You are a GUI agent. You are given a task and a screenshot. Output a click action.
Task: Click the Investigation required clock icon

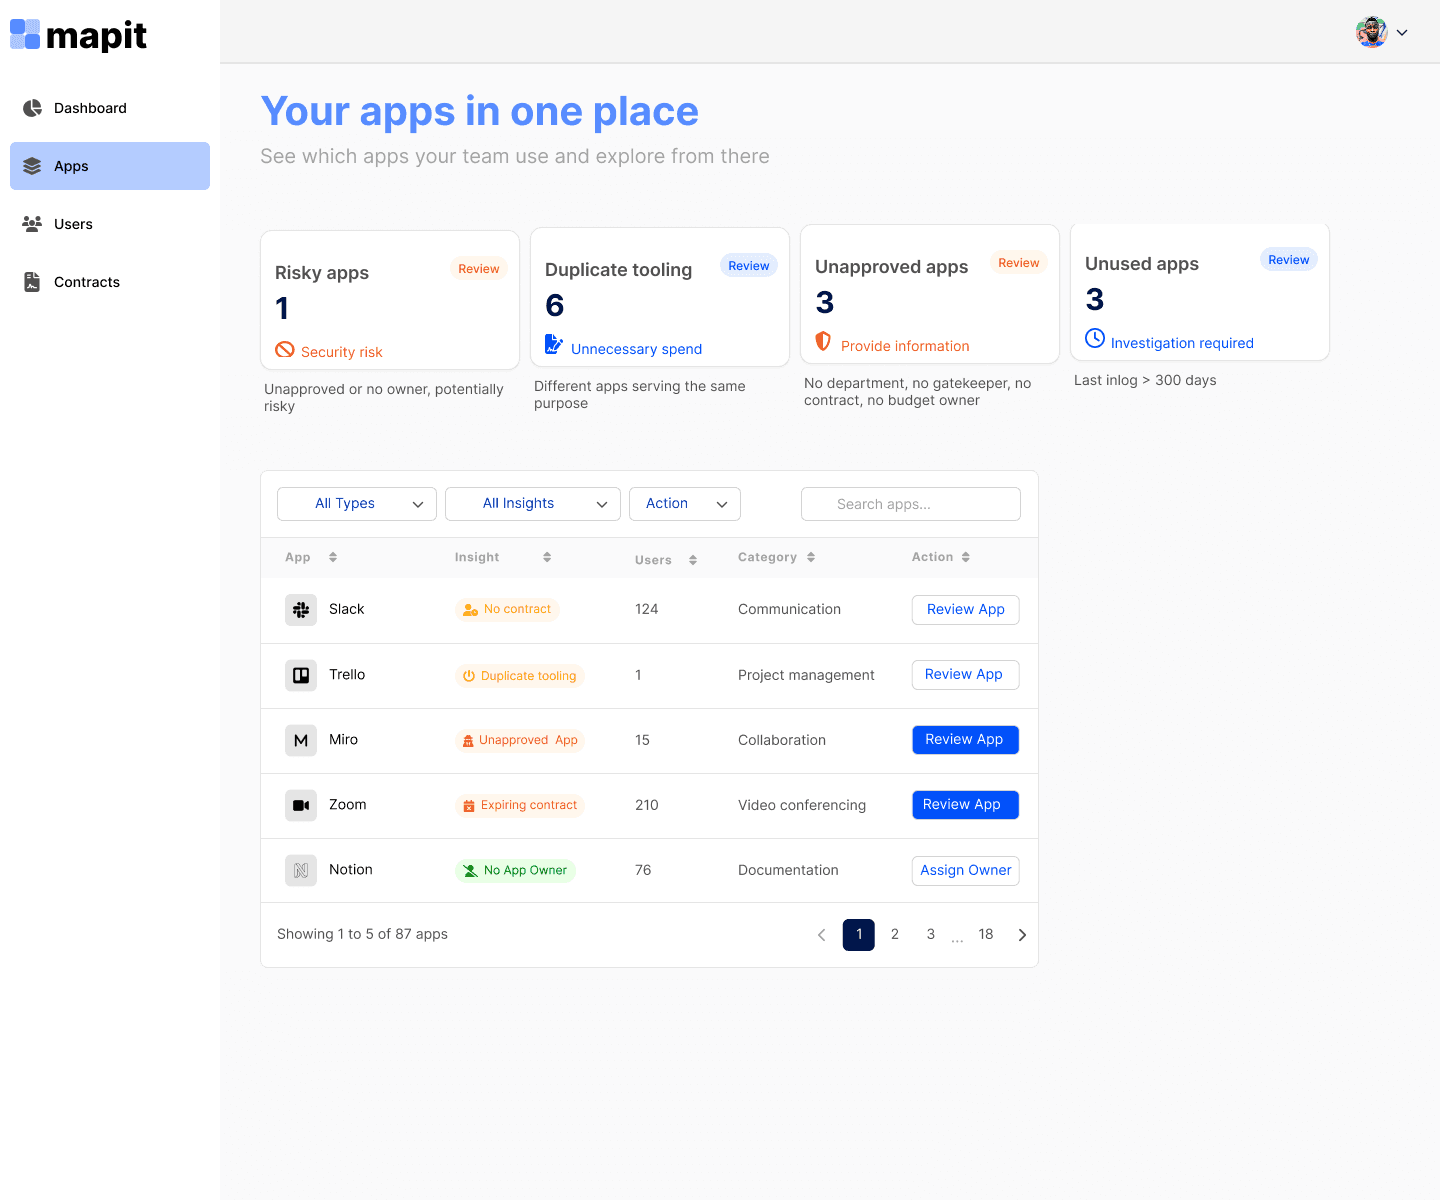coord(1095,338)
